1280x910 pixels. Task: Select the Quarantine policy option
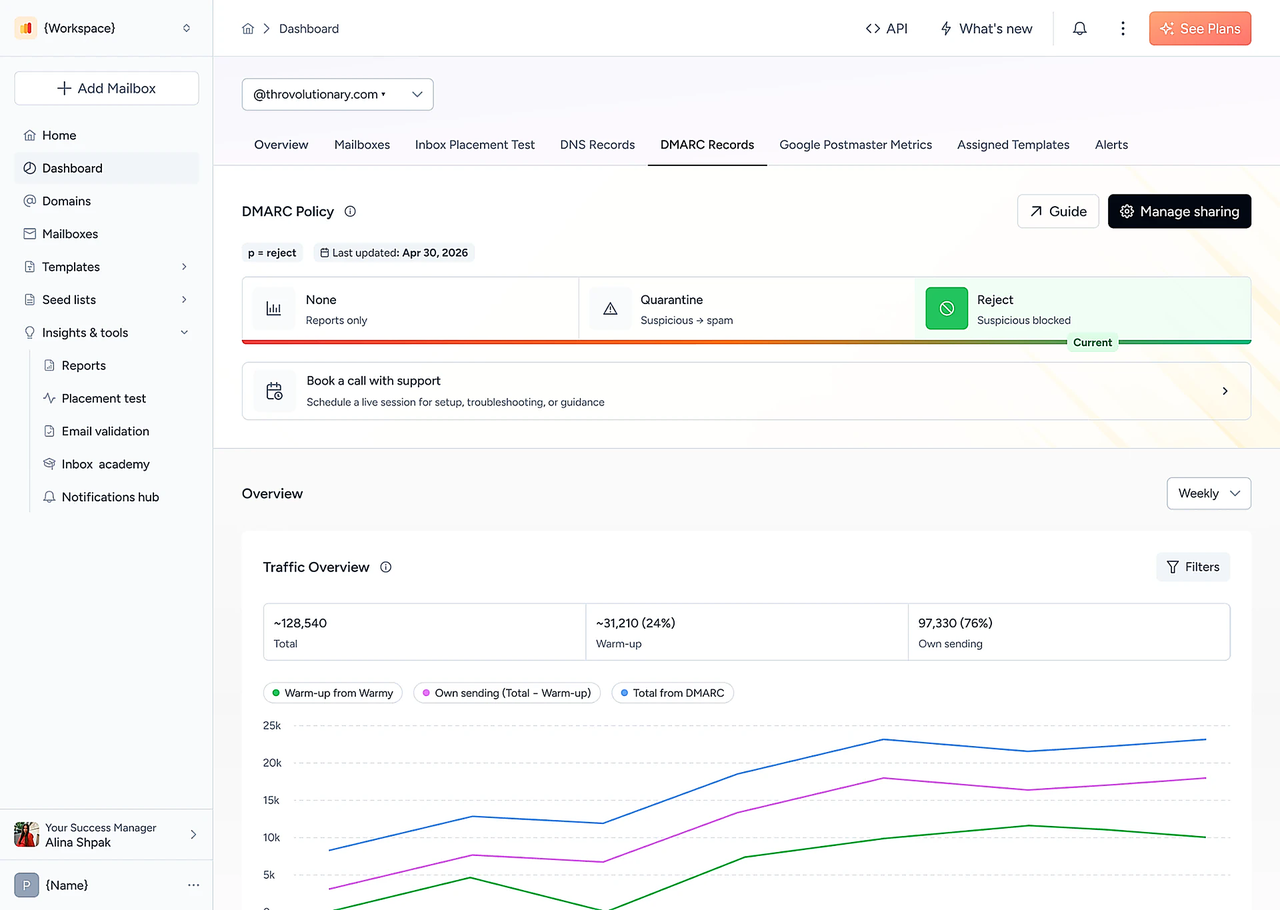[747, 309]
